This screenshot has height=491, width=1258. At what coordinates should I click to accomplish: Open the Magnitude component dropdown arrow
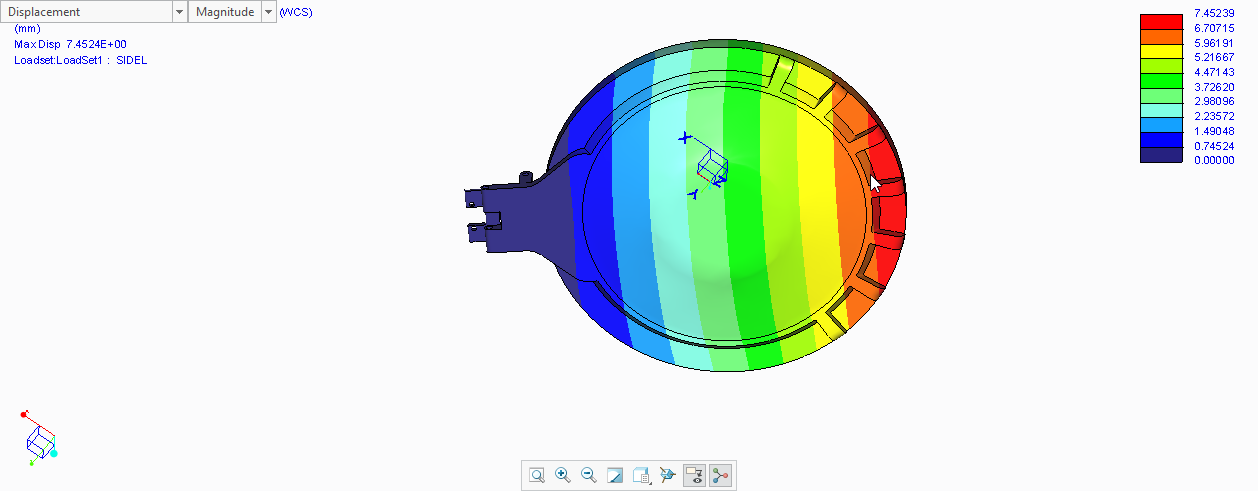pos(268,12)
